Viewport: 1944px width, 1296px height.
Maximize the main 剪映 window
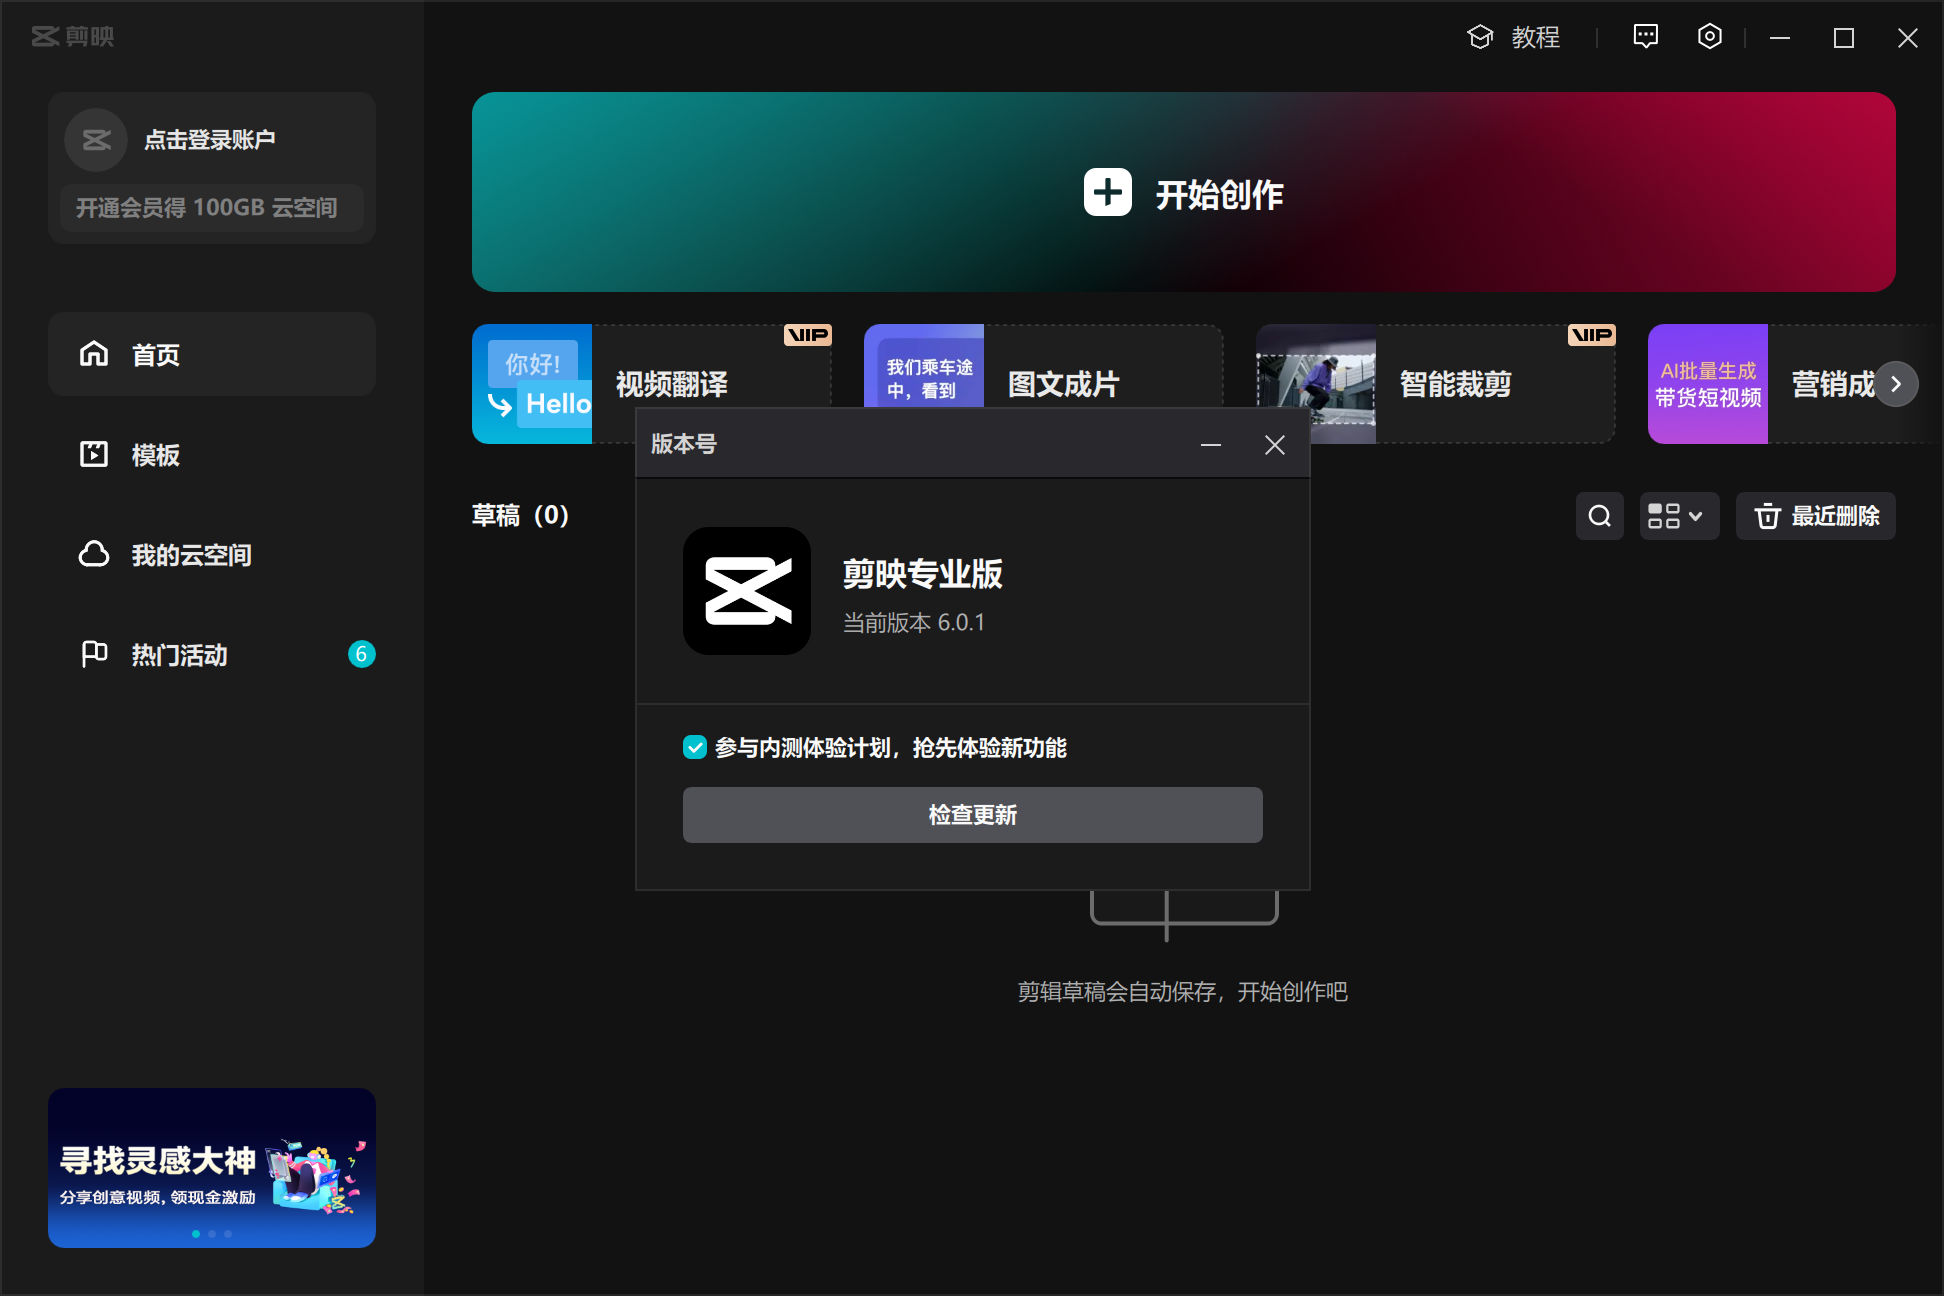coord(1844,38)
